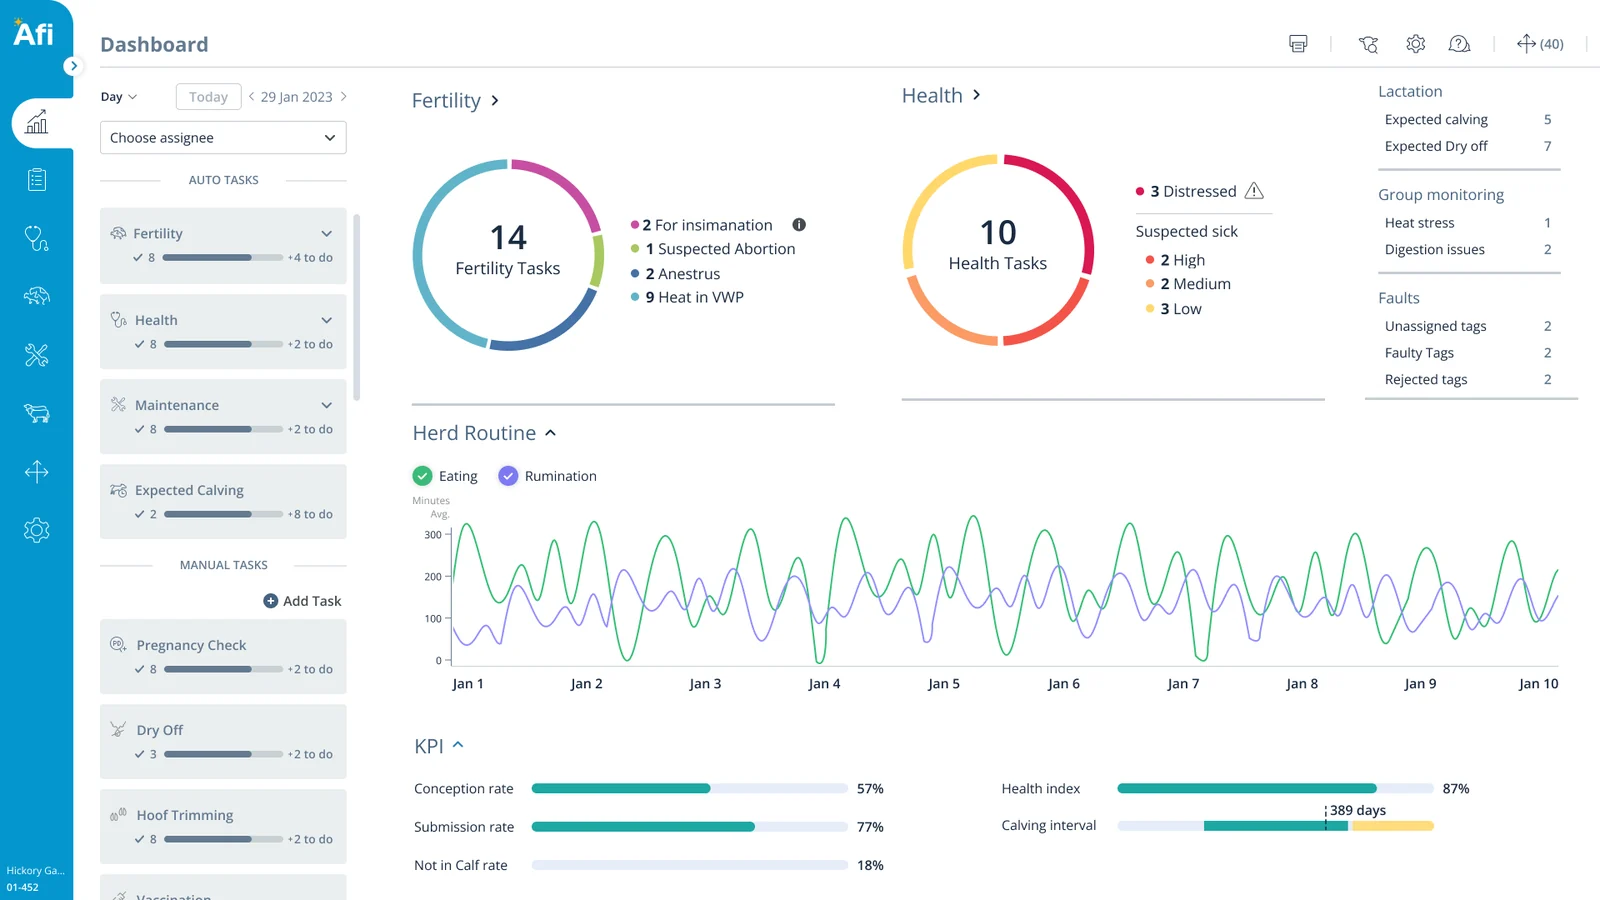Open the herd animal sidebar icon
The height and width of the screenshot is (900, 1600).
click(x=37, y=413)
